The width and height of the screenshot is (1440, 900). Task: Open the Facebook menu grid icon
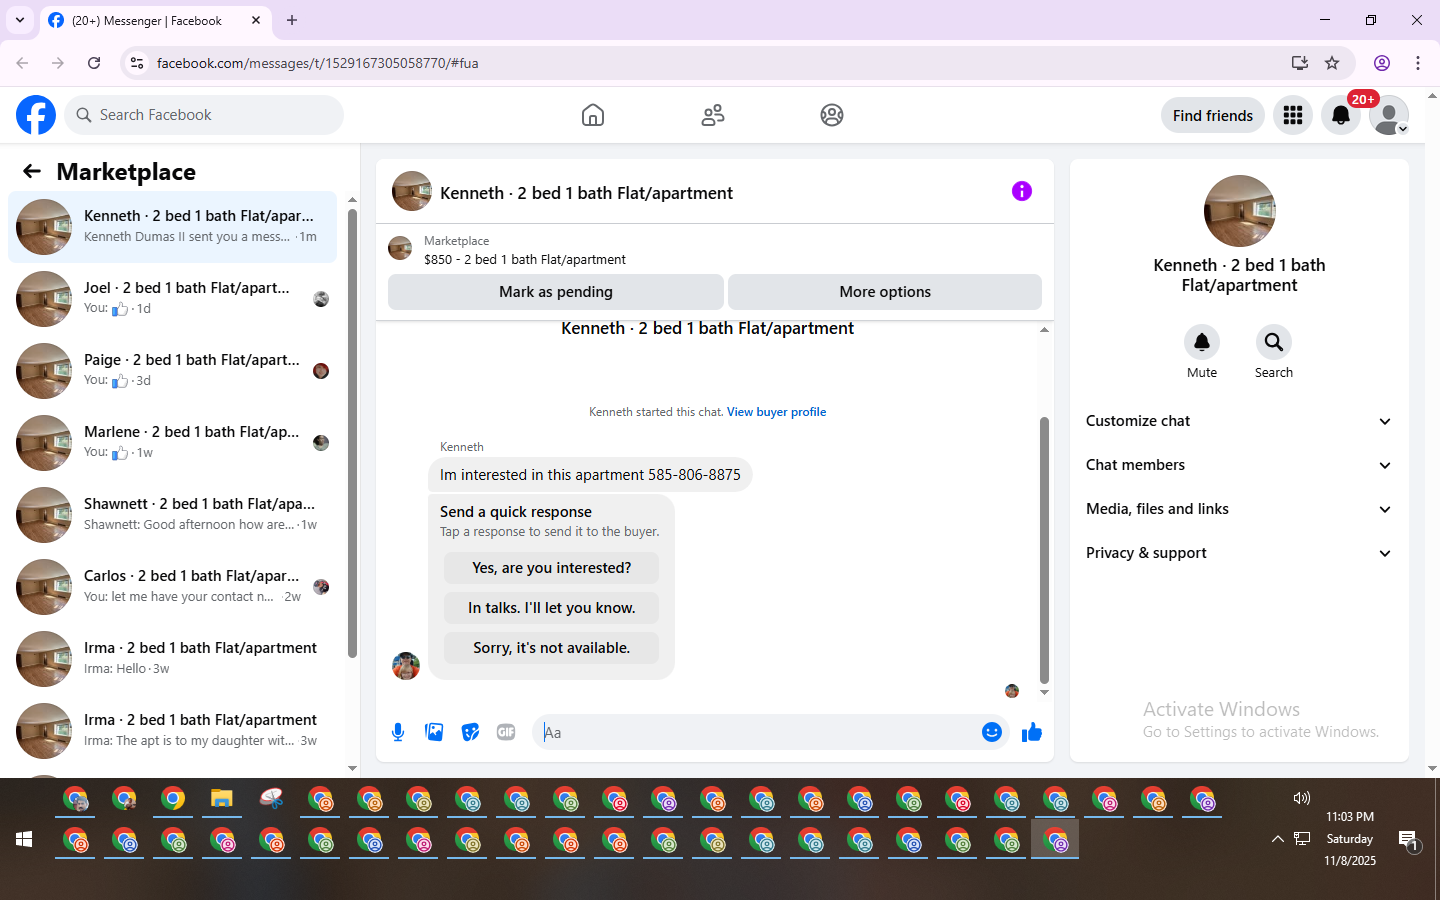click(x=1293, y=115)
